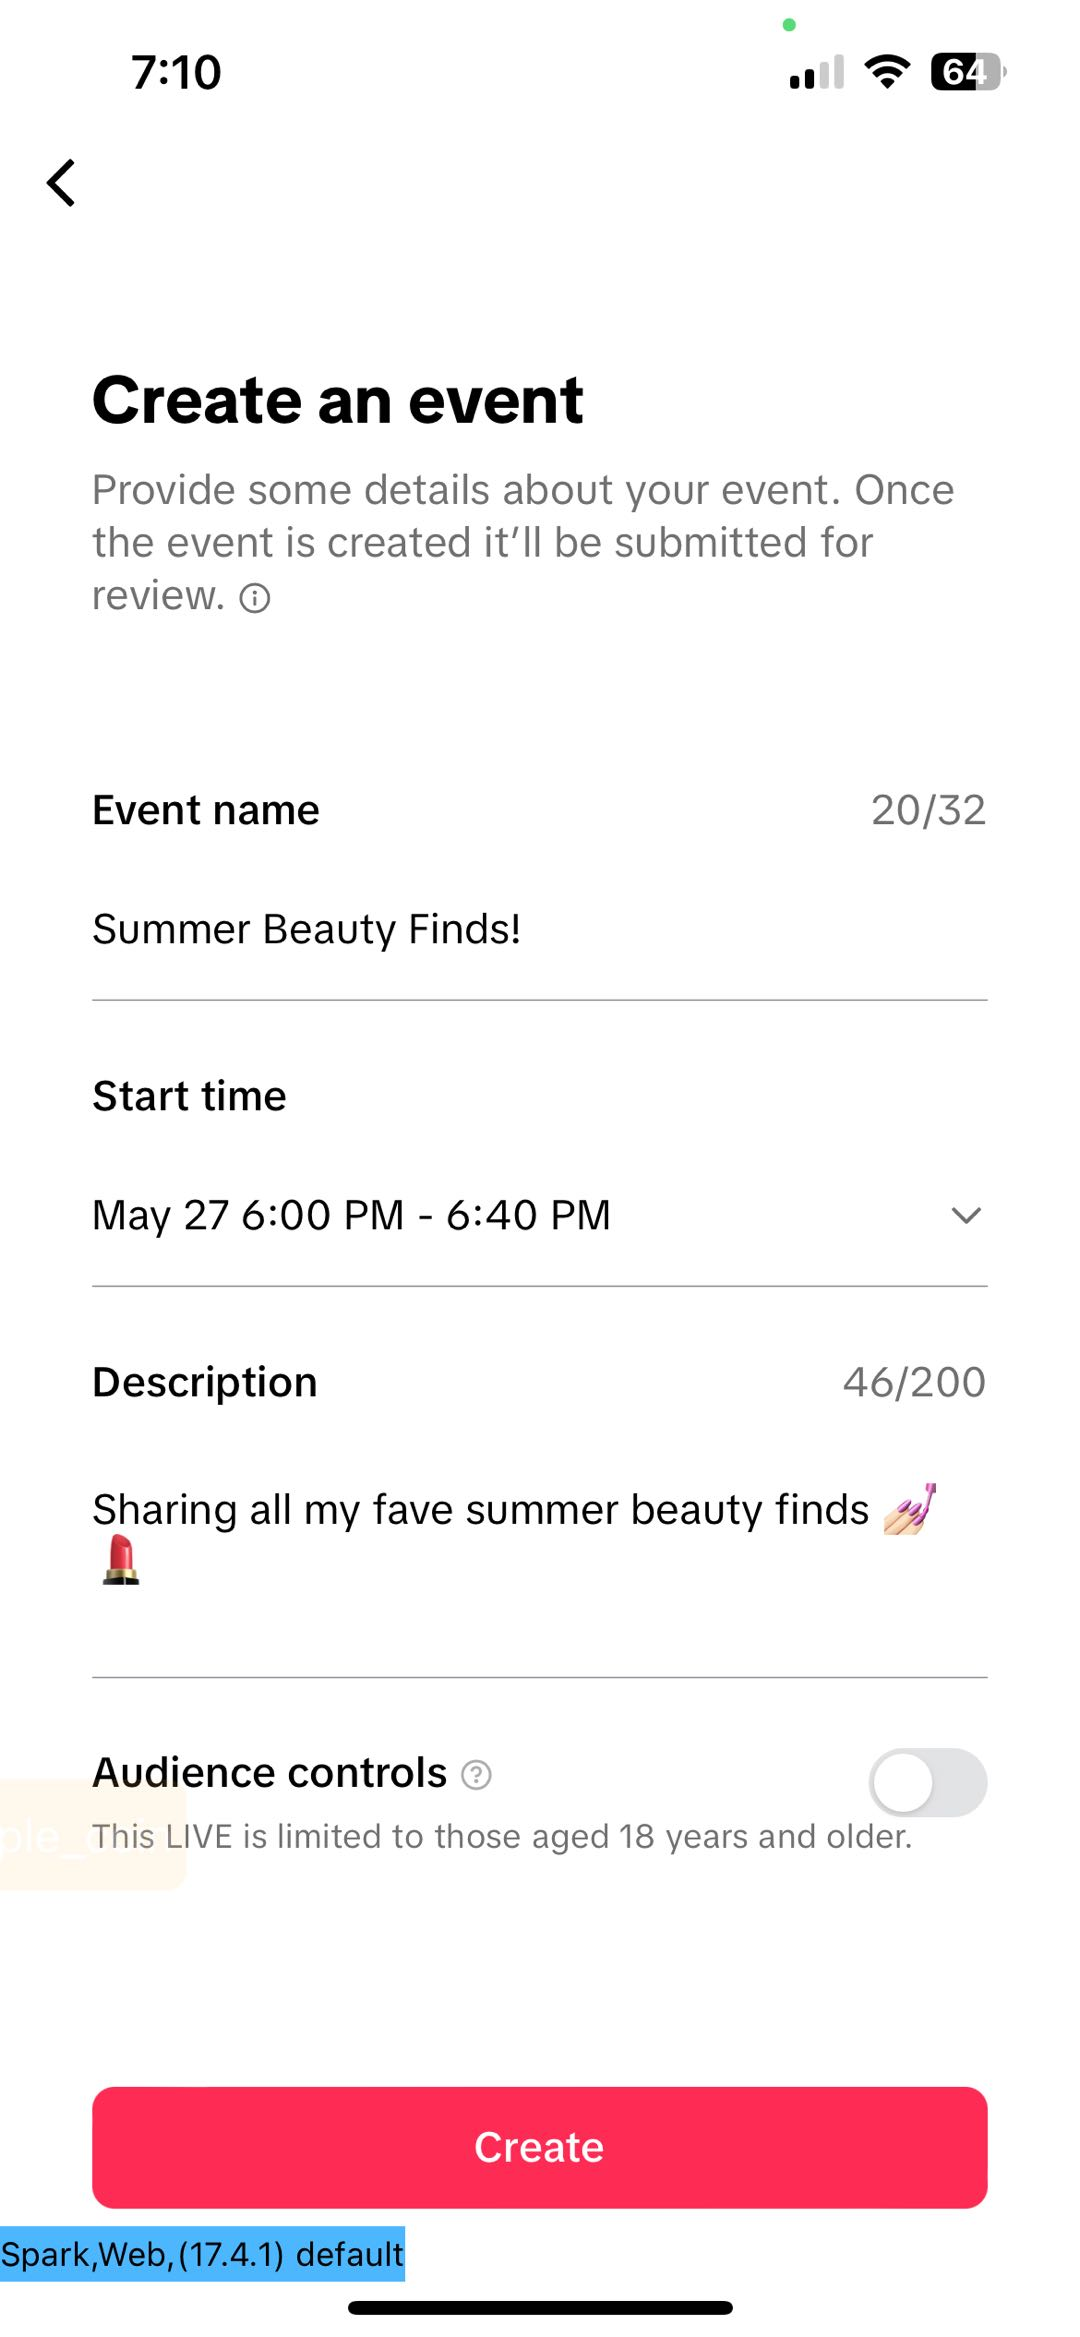Click the nail polish emoji in the description

[910, 1509]
